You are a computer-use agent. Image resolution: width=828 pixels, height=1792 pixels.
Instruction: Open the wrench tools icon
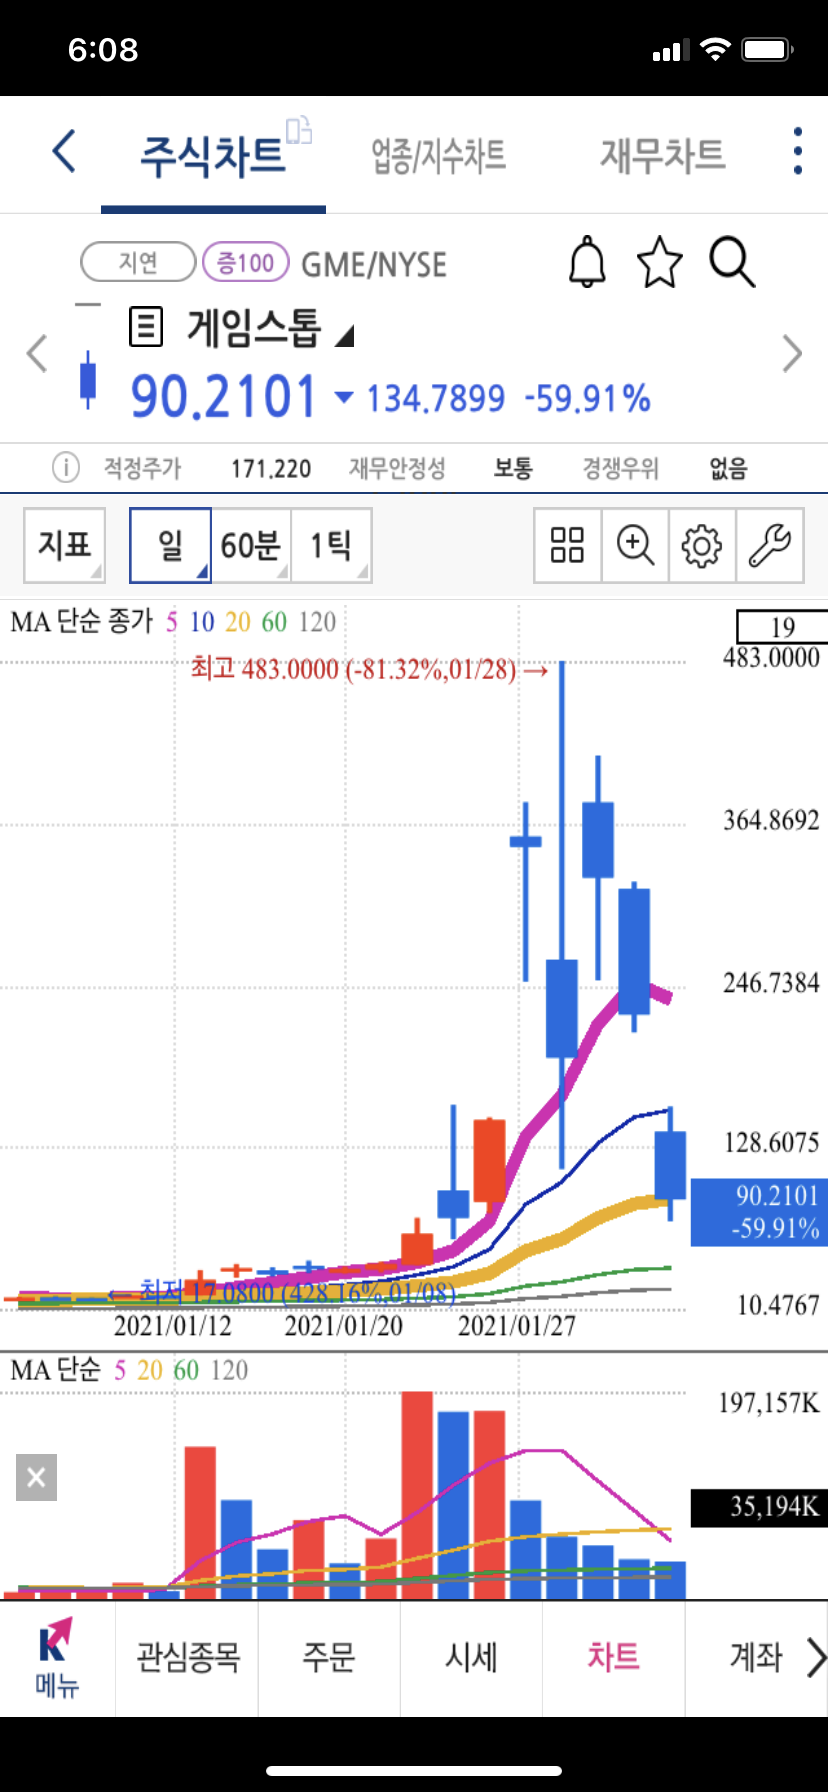tap(769, 545)
